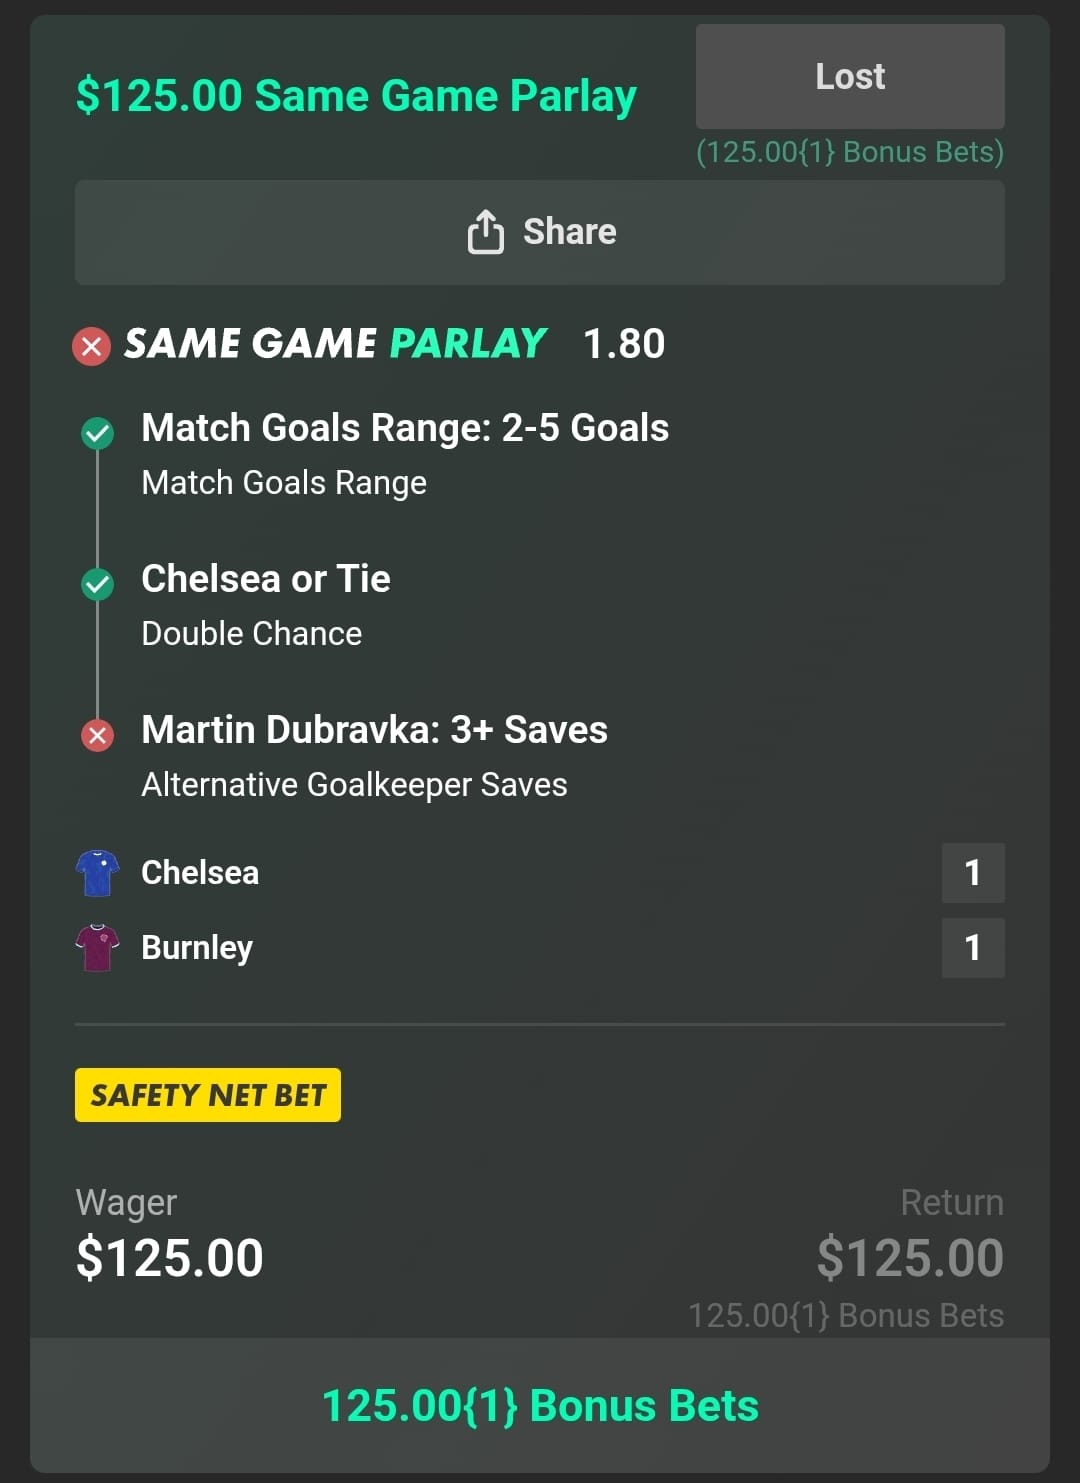1080x1483 pixels.
Task: Select Martin Dubravka: 3+ Saves leg
Action: [x=374, y=730]
